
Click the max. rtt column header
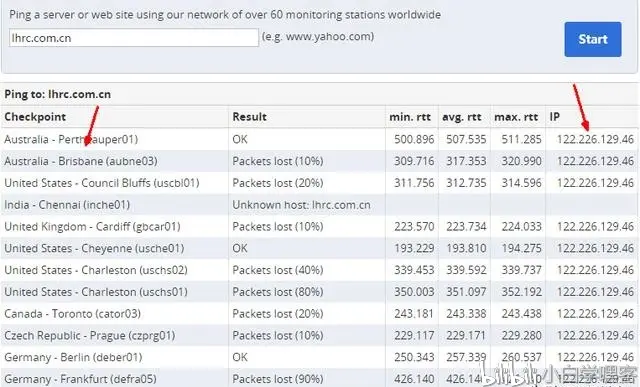pyautogui.click(x=516, y=117)
